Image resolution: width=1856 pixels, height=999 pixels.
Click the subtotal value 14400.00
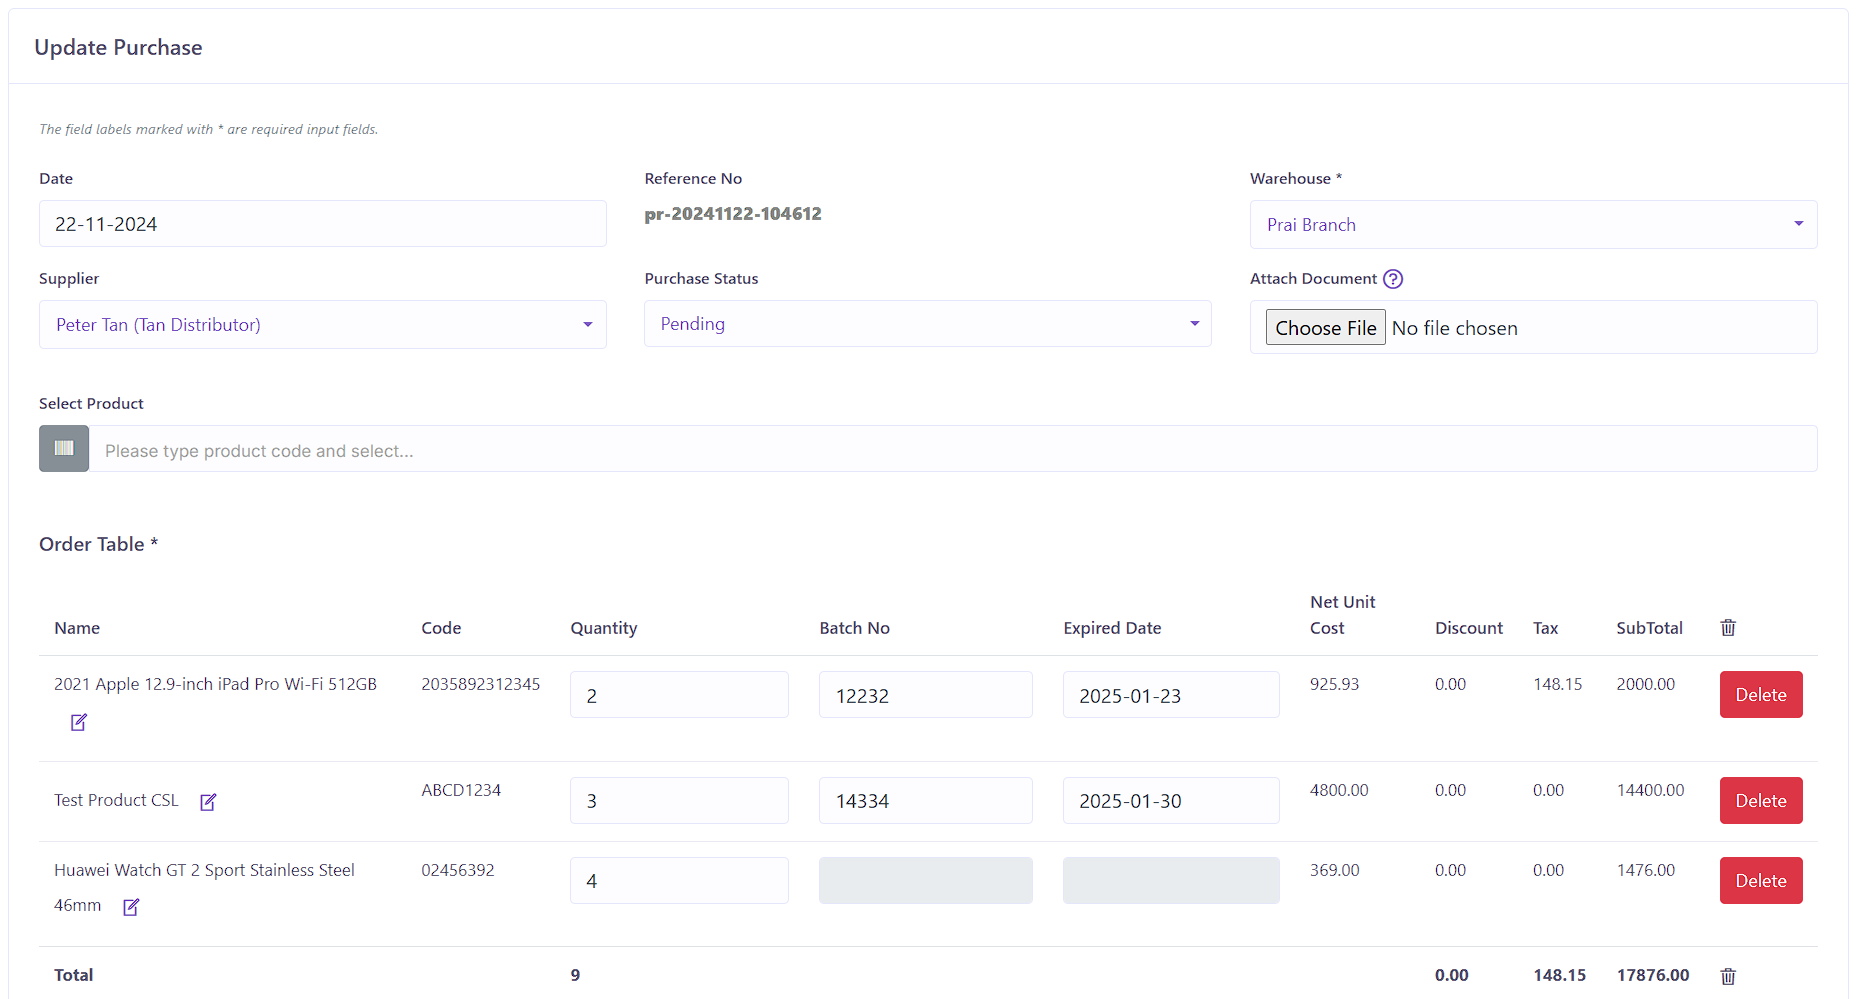(1650, 790)
